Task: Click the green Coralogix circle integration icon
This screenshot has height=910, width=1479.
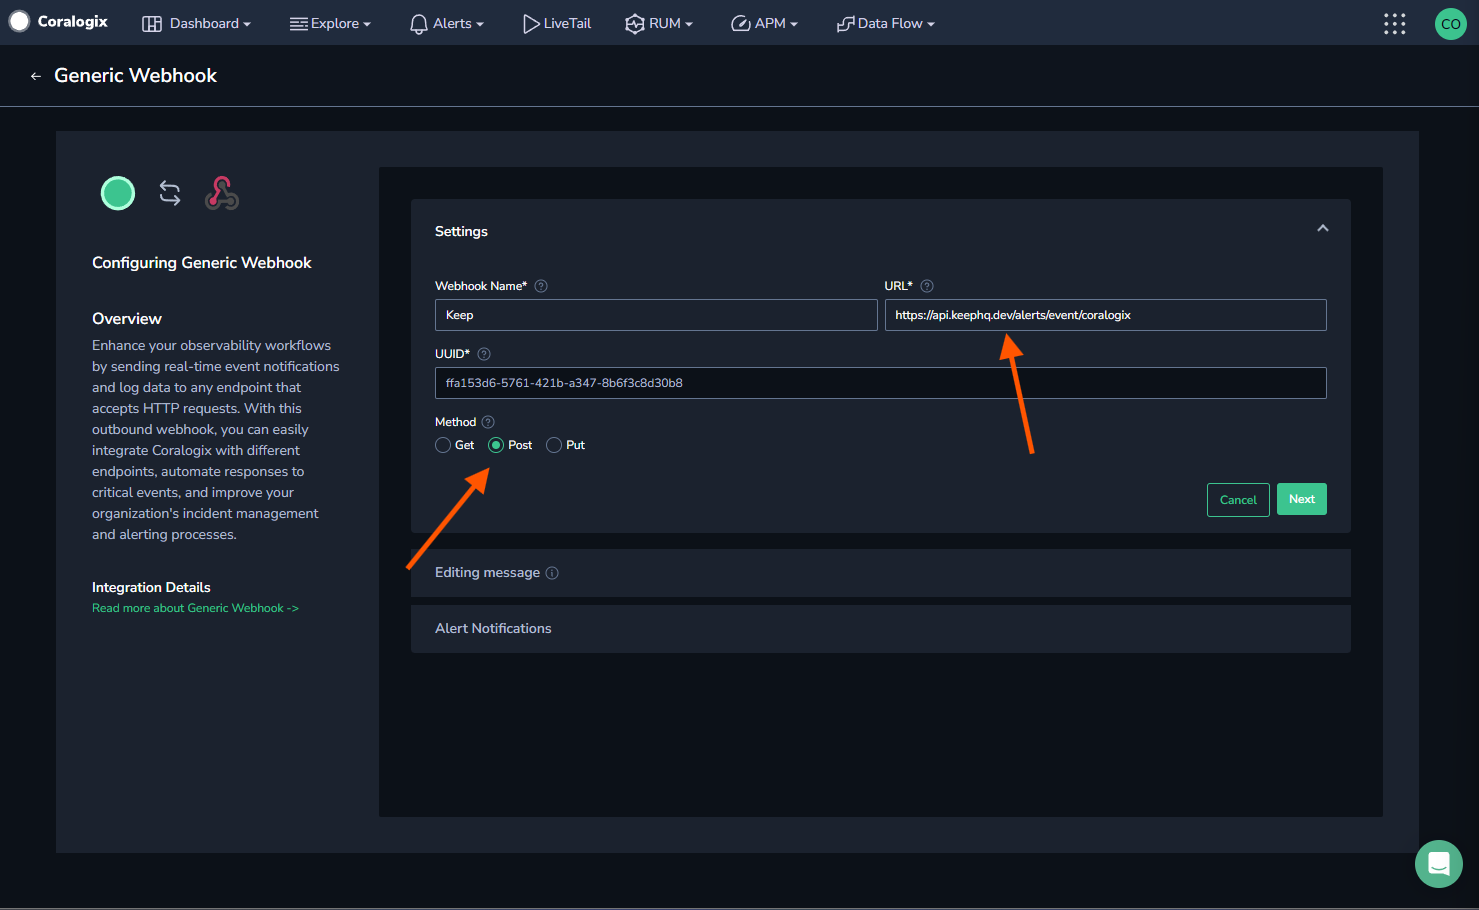Action: pos(118,193)
